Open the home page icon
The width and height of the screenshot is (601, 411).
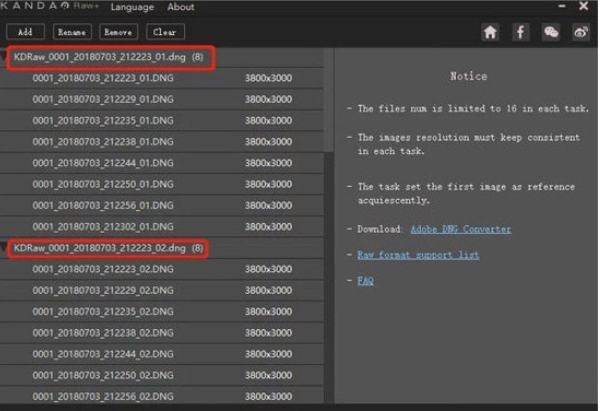(x=490, y=32)
